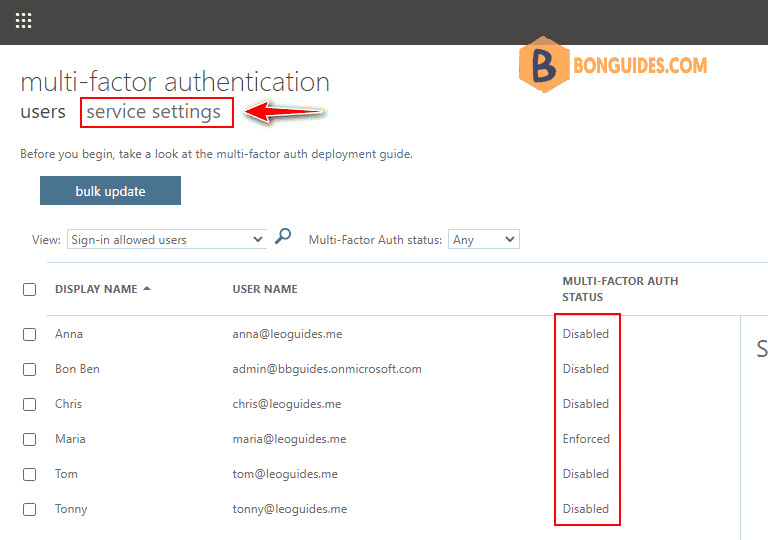Toggle the checkbox for Tonny

[30, 509]
